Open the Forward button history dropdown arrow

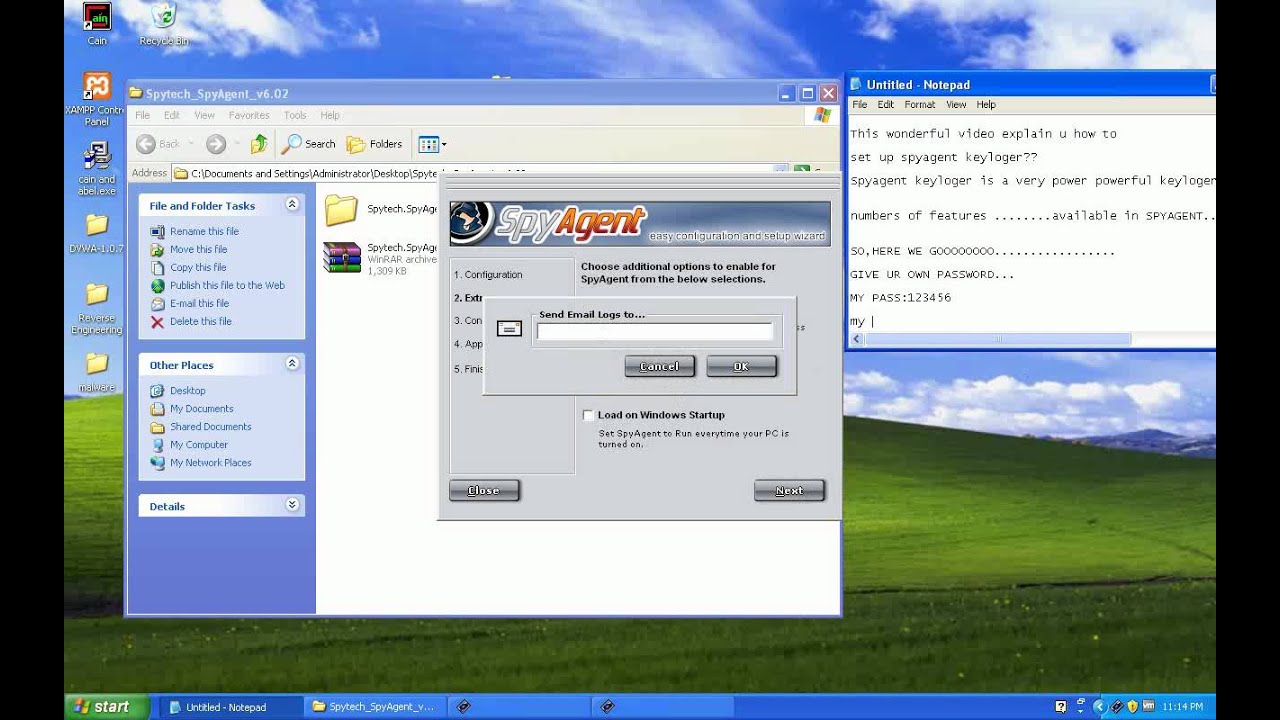point(237,144)
